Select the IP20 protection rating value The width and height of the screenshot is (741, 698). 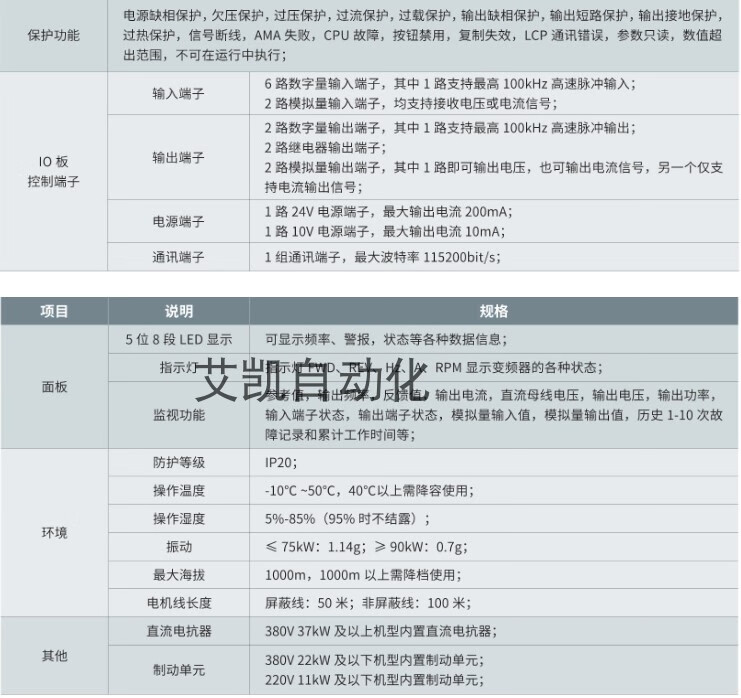(x=281, y=462)
